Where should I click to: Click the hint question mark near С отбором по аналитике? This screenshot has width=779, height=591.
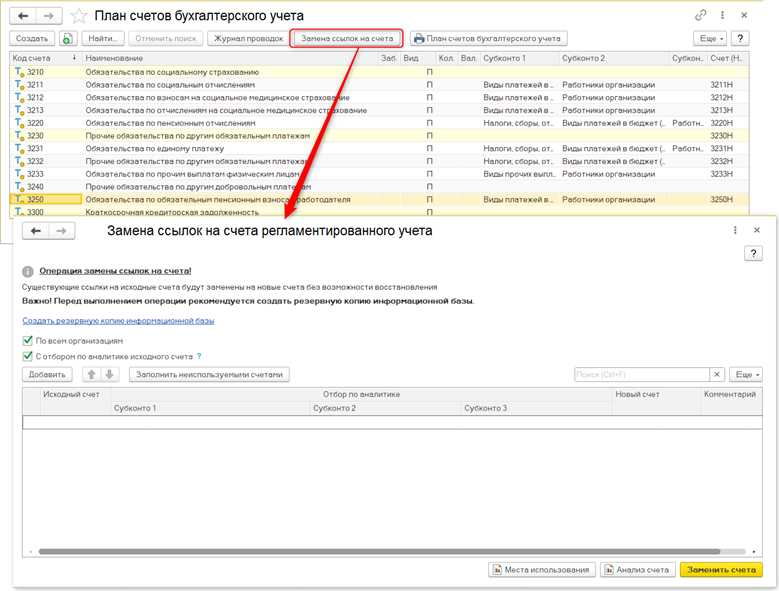(199, 356)
